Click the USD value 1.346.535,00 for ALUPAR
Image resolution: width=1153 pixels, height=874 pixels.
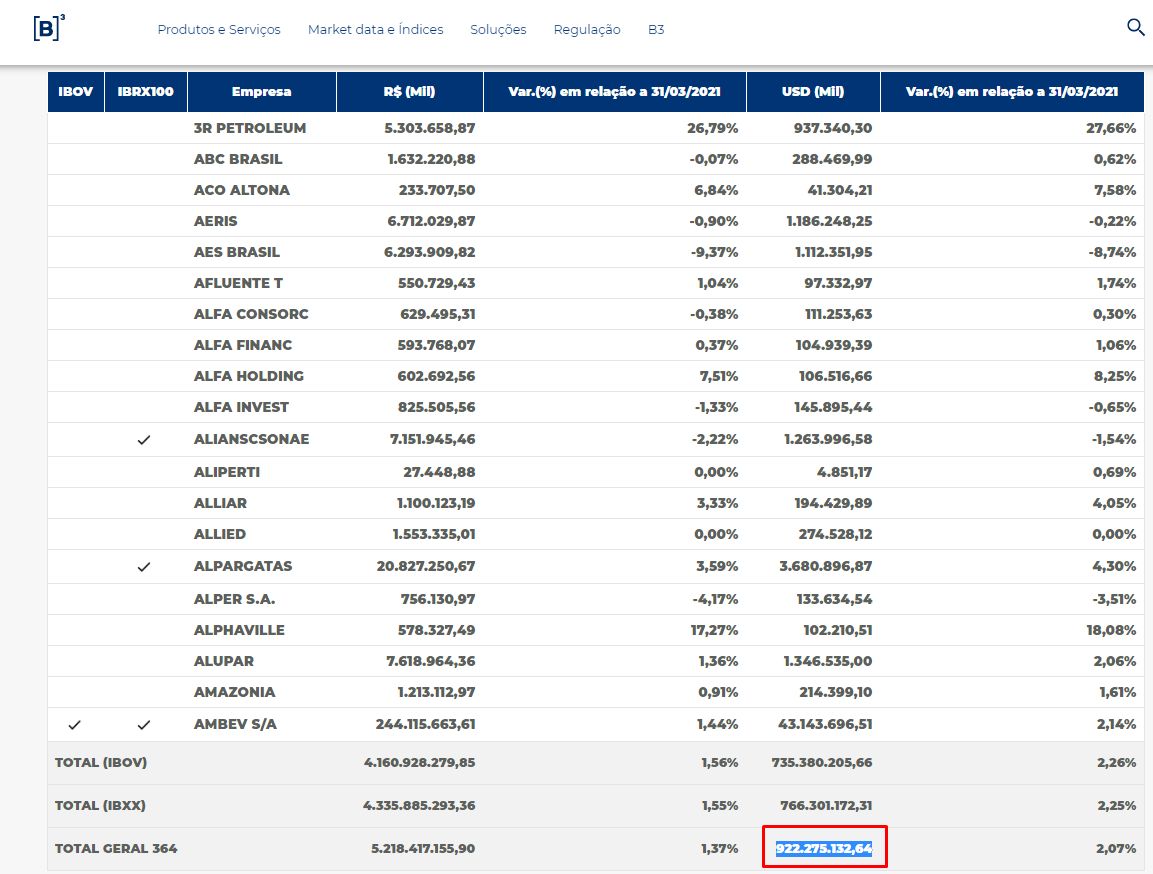pos(828,661)
